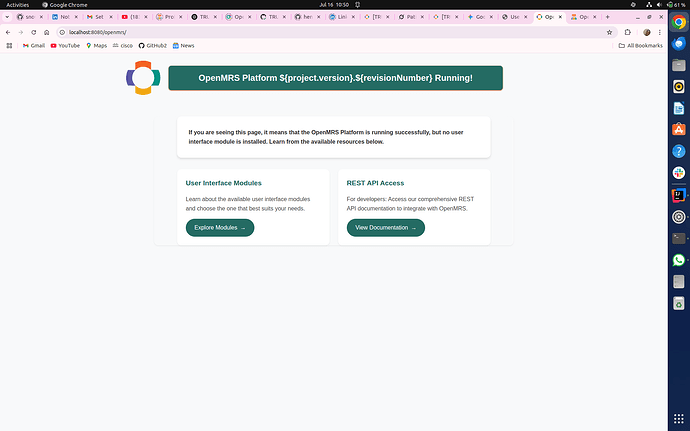Bookmark this page with the star icon
The image size is (690, 431).
click(609, 32)
